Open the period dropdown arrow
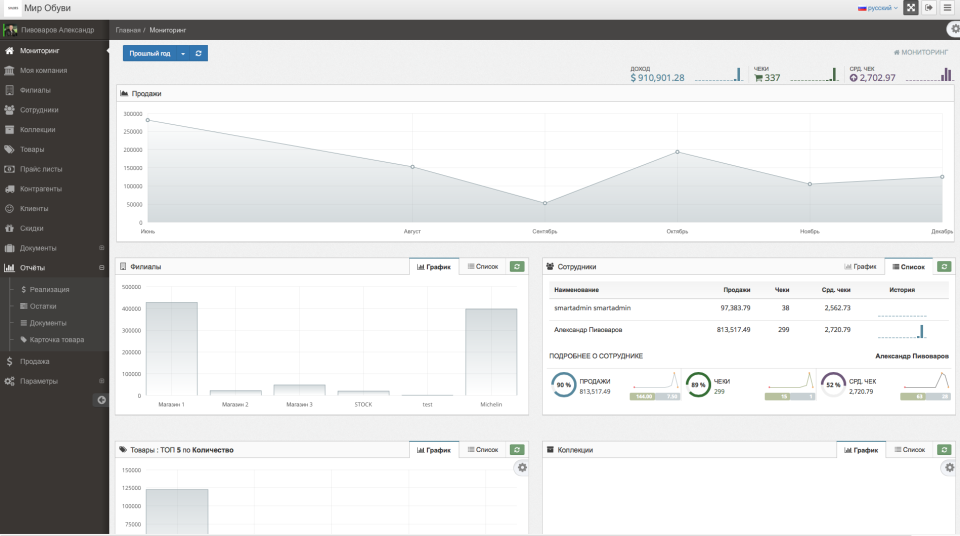Image resolution: width=960 pixels, height=536 pixels. coord(183,53)
